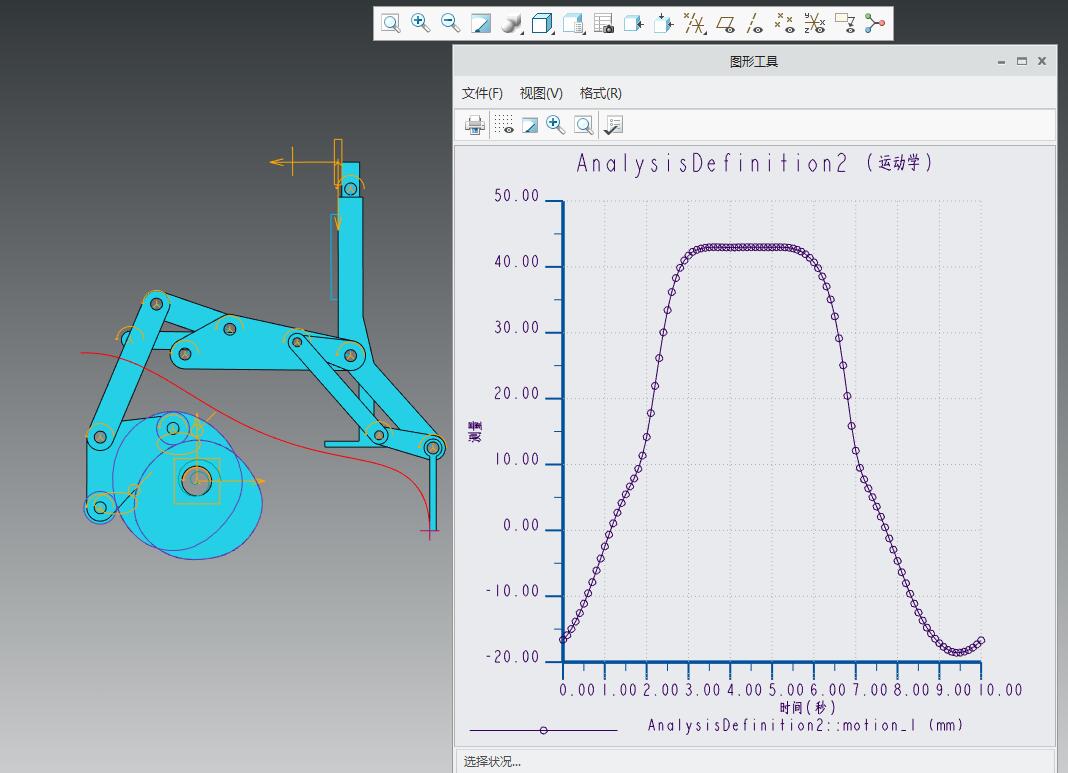Zoom out of the 3D model view
The height and width of the screenshot is (773, 1068).
[x=451, y=23]
